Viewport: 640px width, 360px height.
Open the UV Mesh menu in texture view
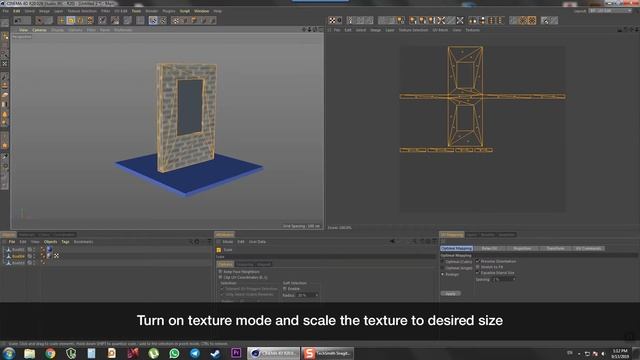440,30
